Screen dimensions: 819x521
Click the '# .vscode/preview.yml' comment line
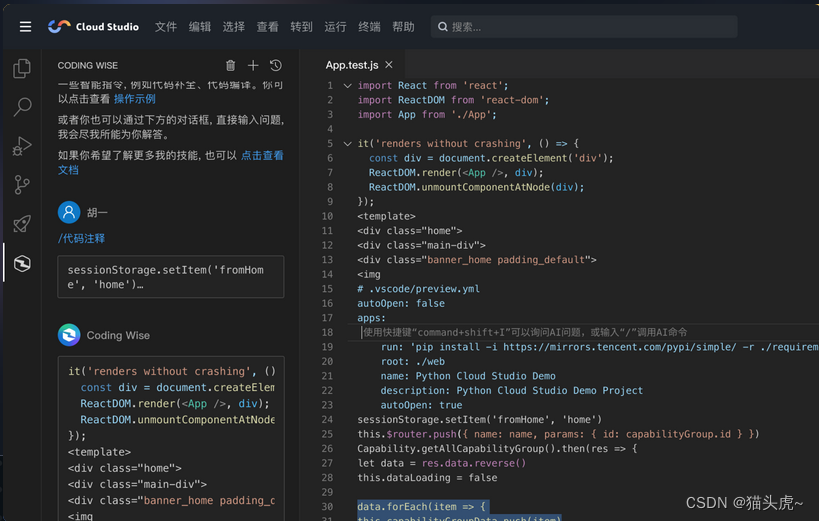(x=418, y=288)
